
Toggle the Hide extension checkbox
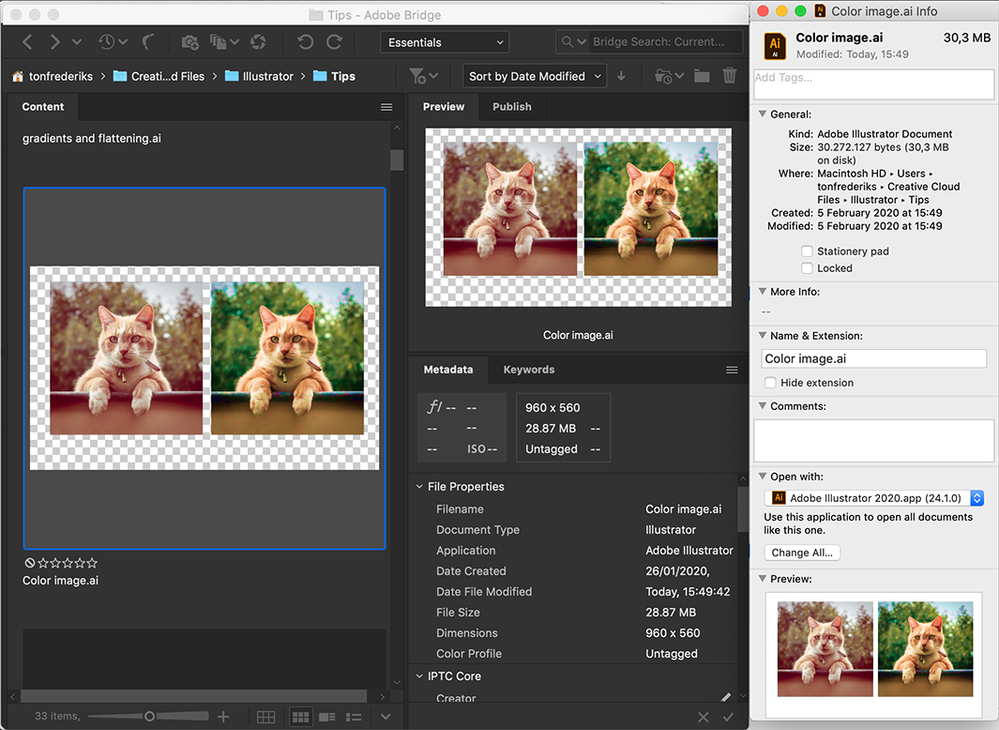coord(770,383)
